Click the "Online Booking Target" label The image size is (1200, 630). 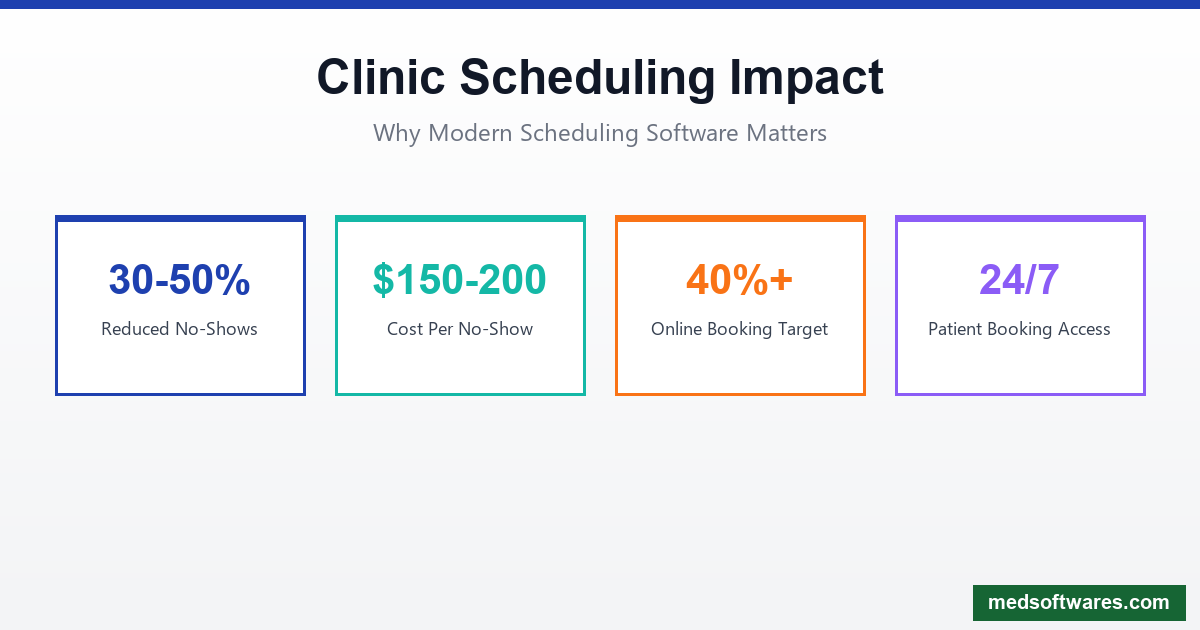point(740,329)
